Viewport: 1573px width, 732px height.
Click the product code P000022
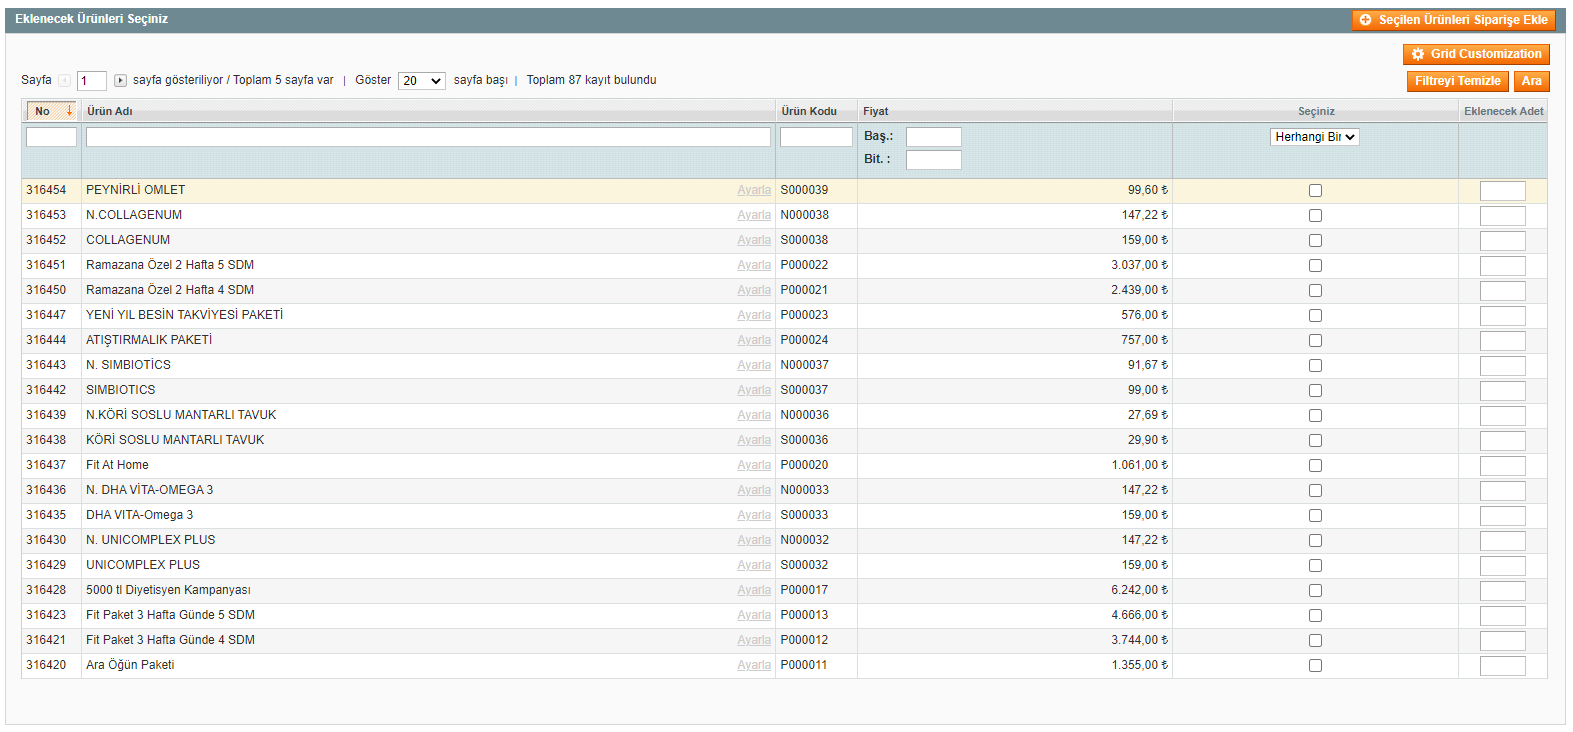(x=804, y=265)
